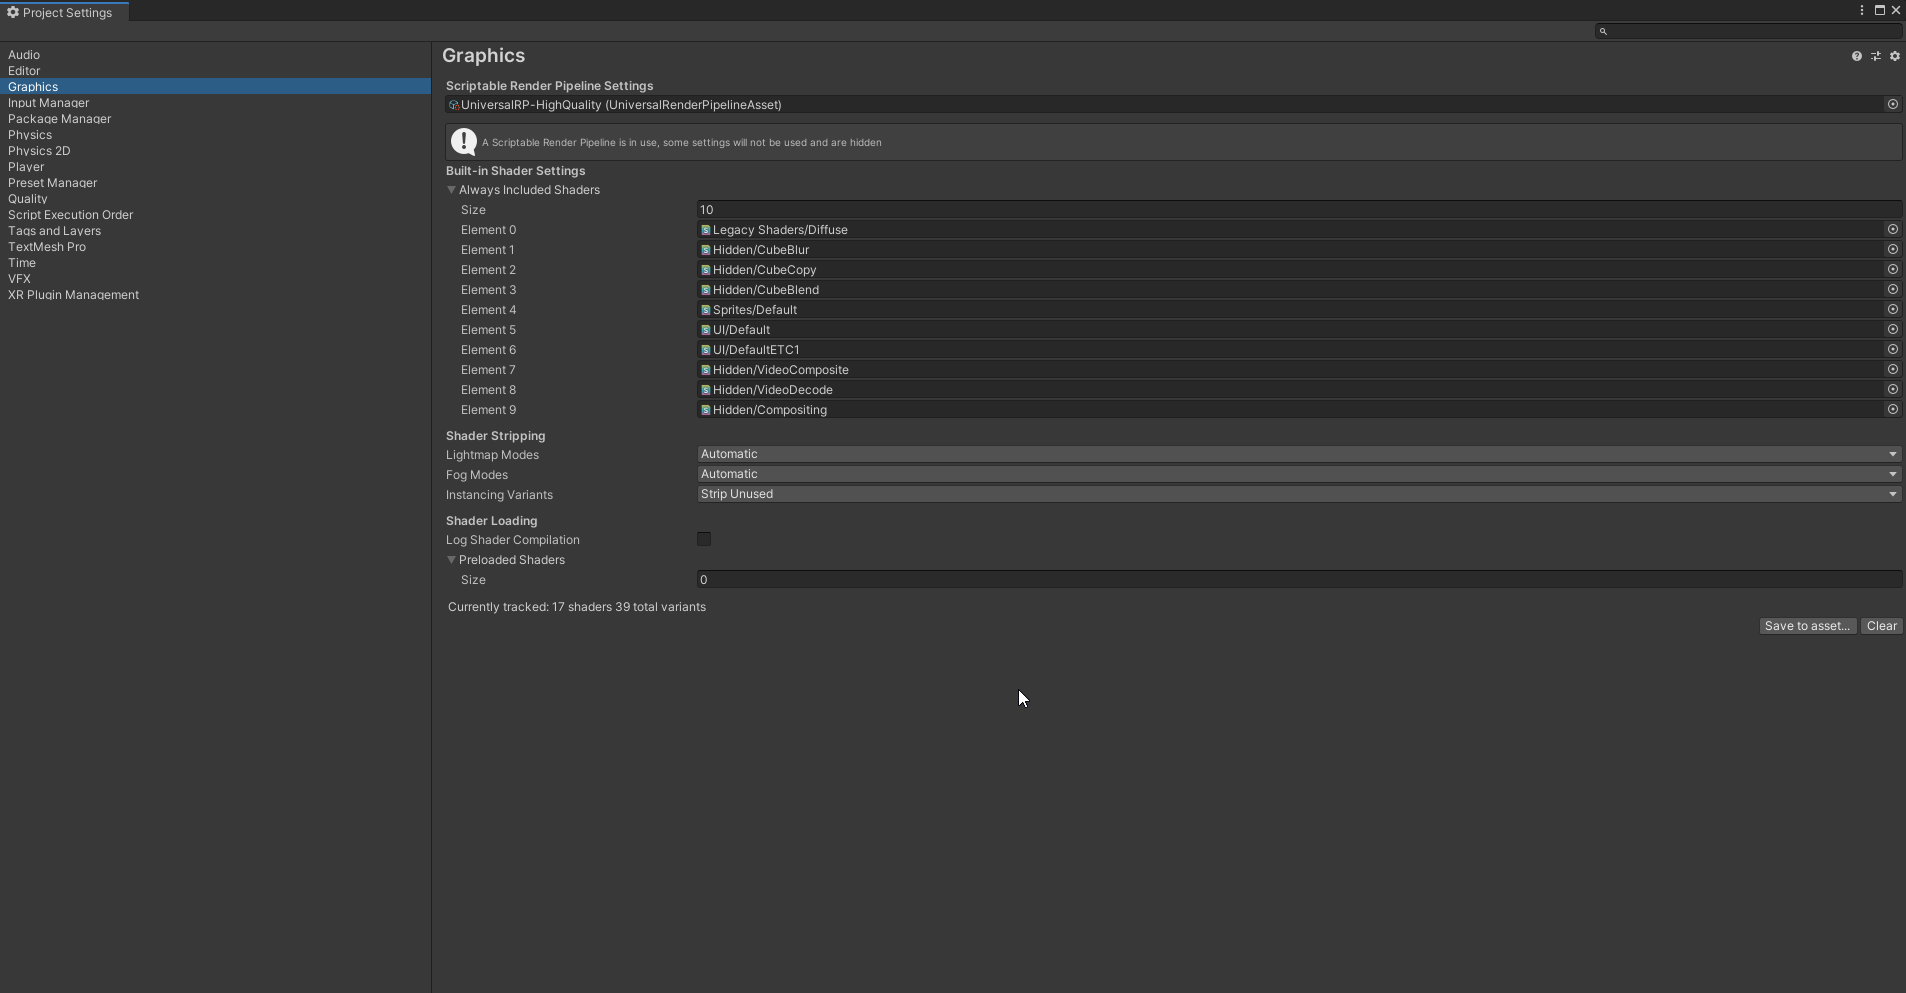Click the object picker circle for Element 5

(x=1893, y=329)
